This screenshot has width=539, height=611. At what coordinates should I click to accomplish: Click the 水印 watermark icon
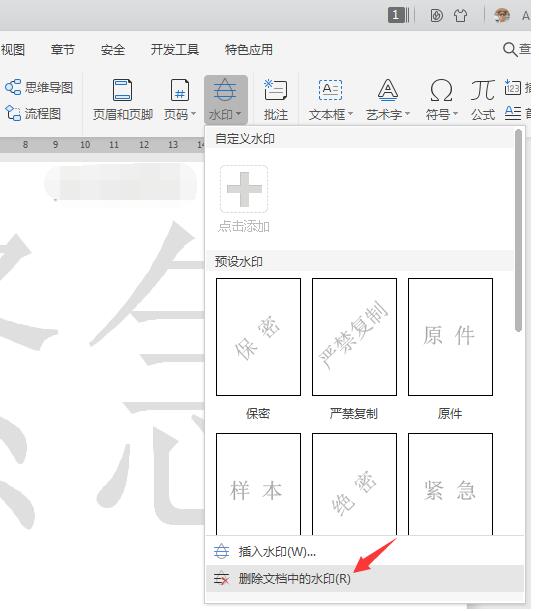coord(225,90)
